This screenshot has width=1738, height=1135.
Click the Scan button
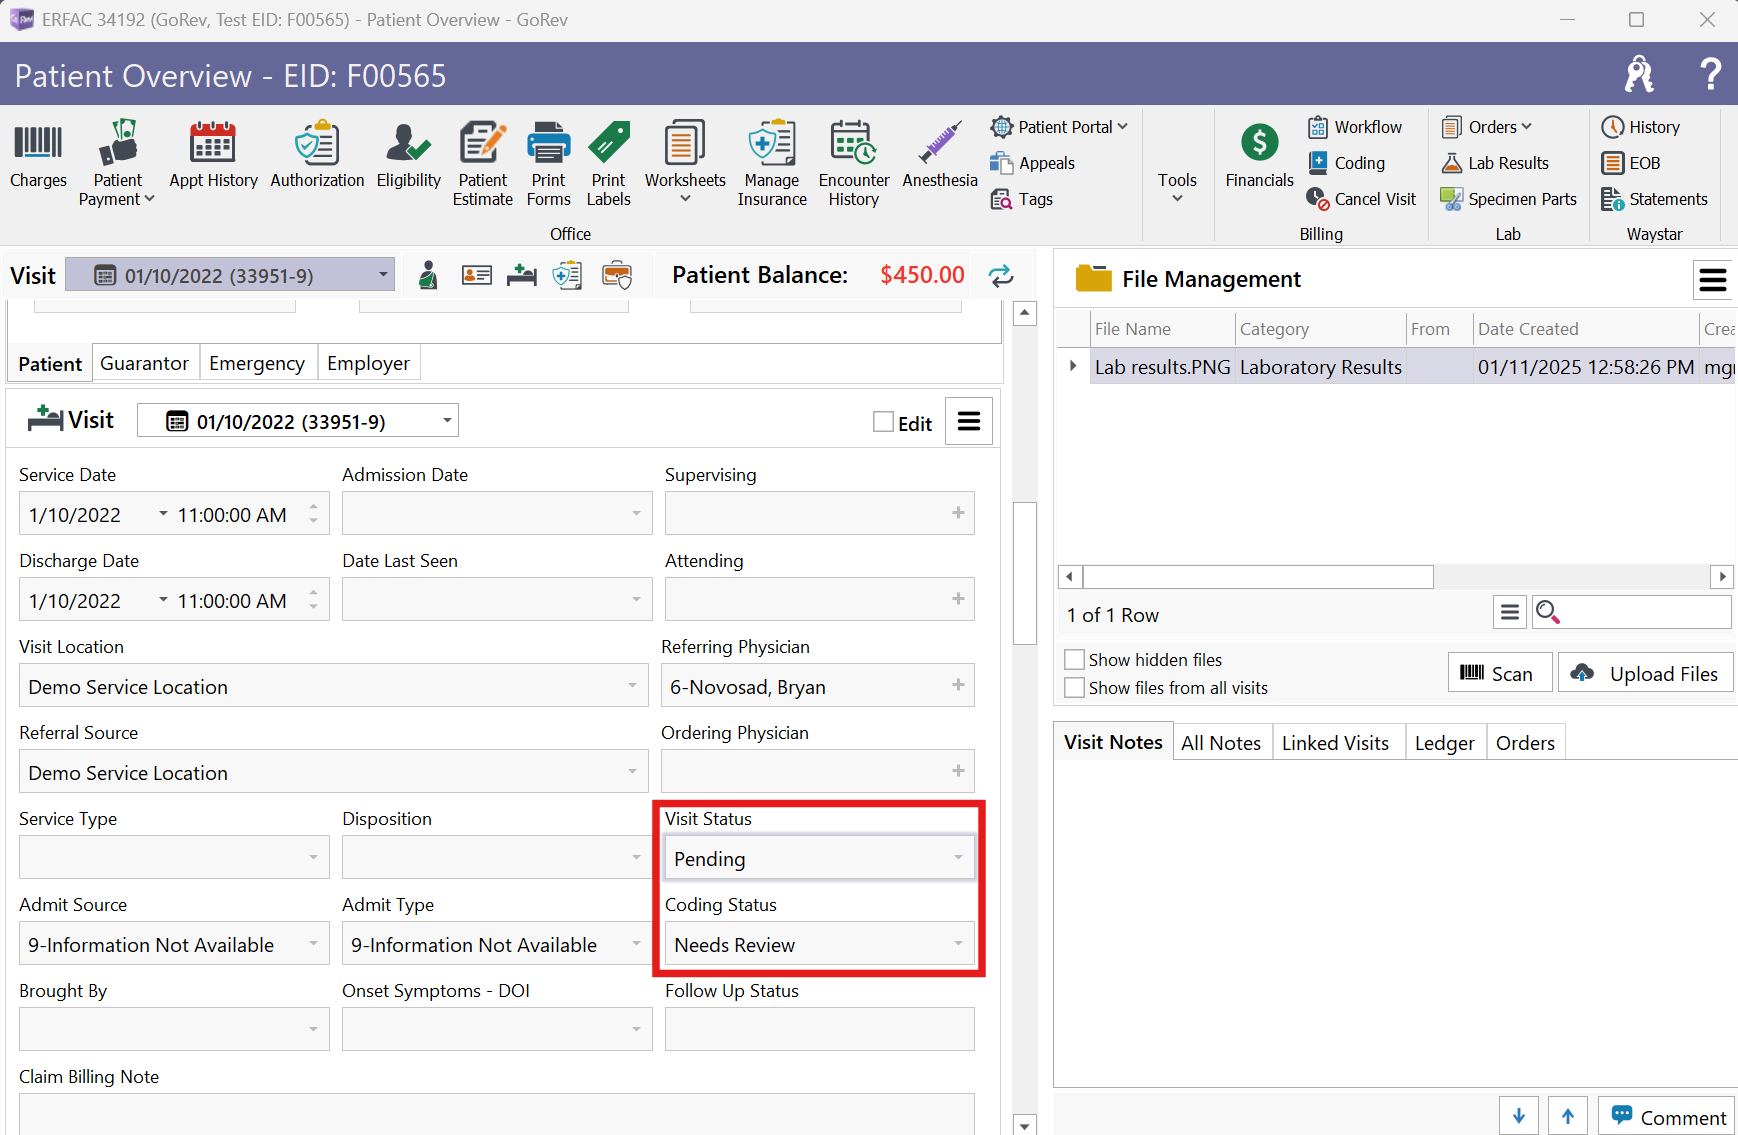click(1499, 673)
